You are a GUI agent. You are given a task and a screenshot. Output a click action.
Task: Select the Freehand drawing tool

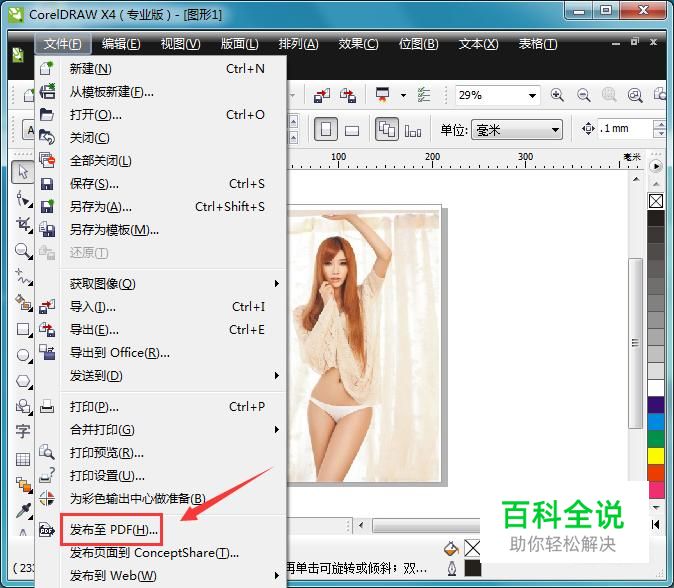[x=23, y=277]
